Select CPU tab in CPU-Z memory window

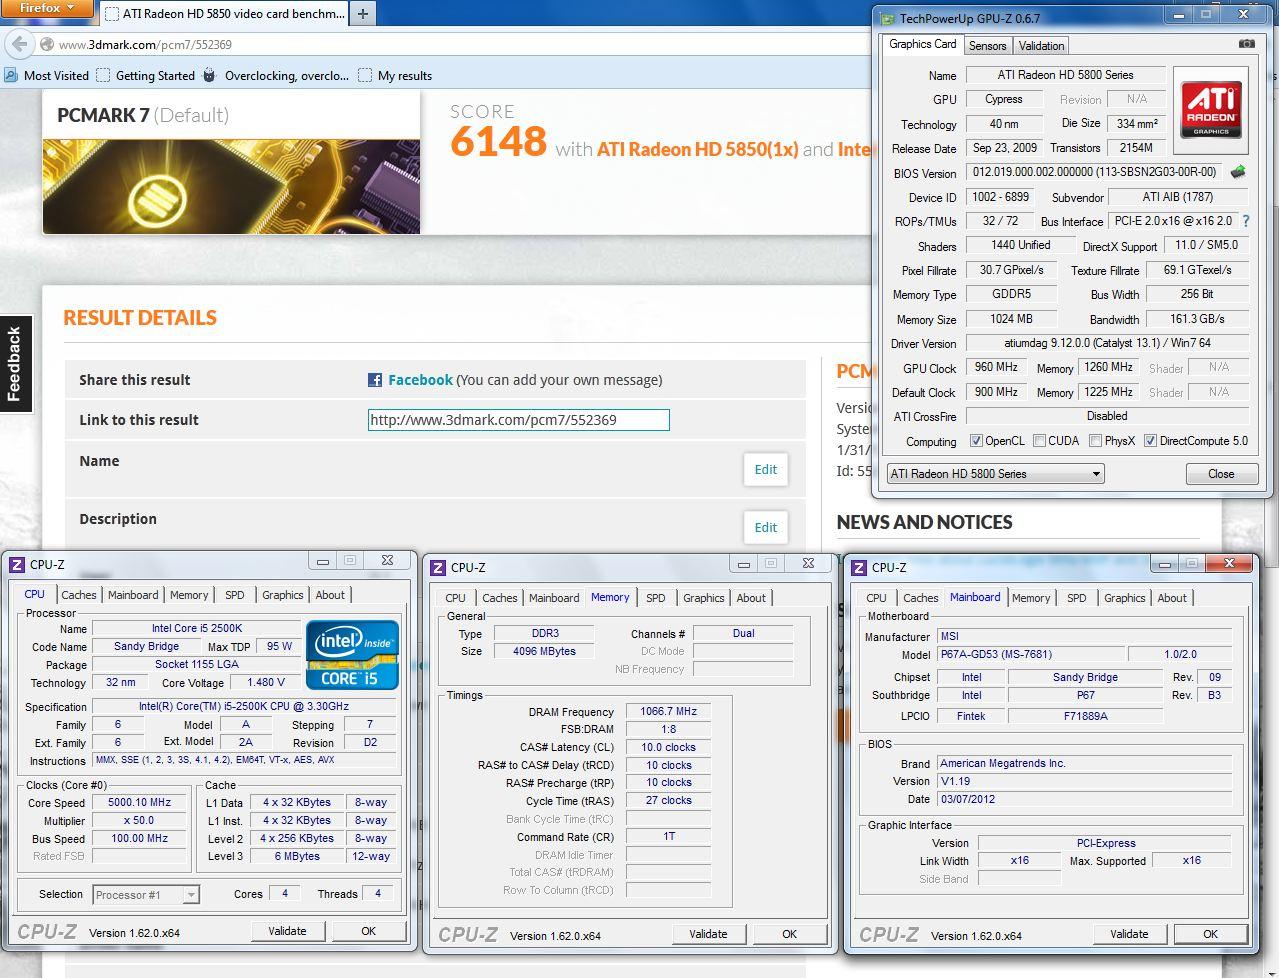pyautogui.click(x=456, y=598)
